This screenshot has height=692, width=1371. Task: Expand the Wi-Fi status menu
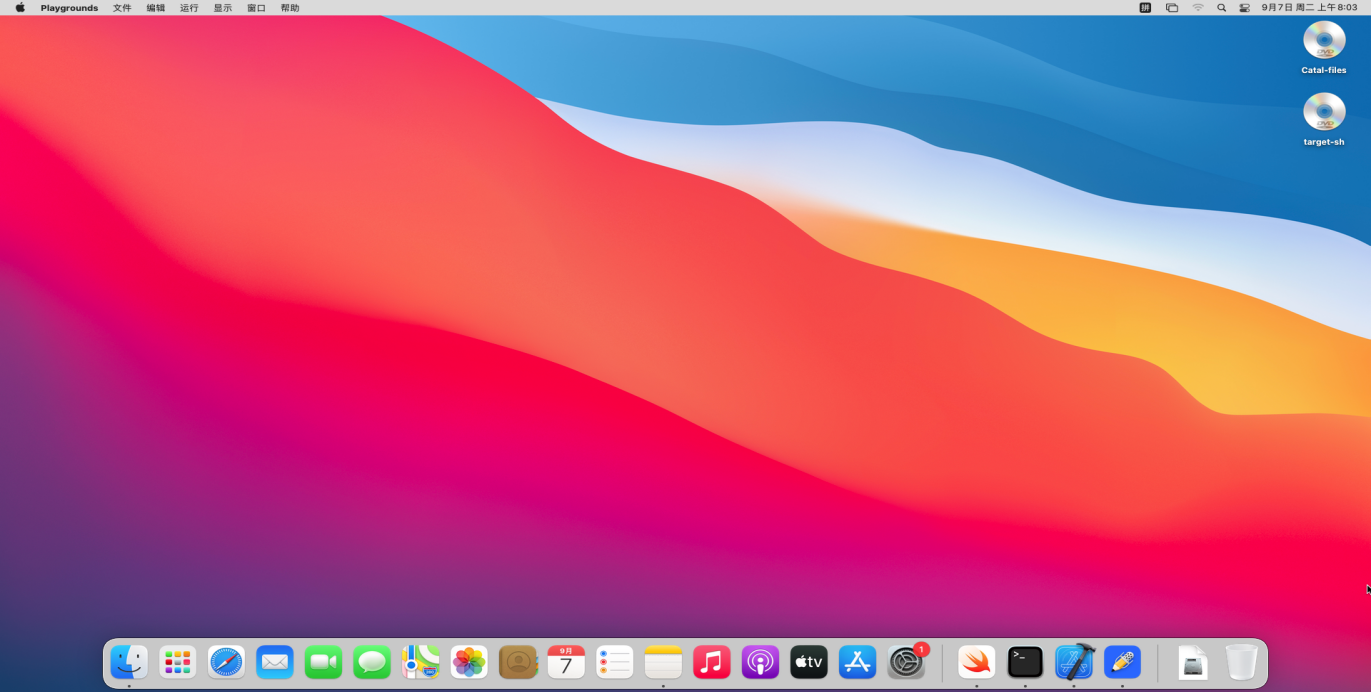coord(1198,8)
